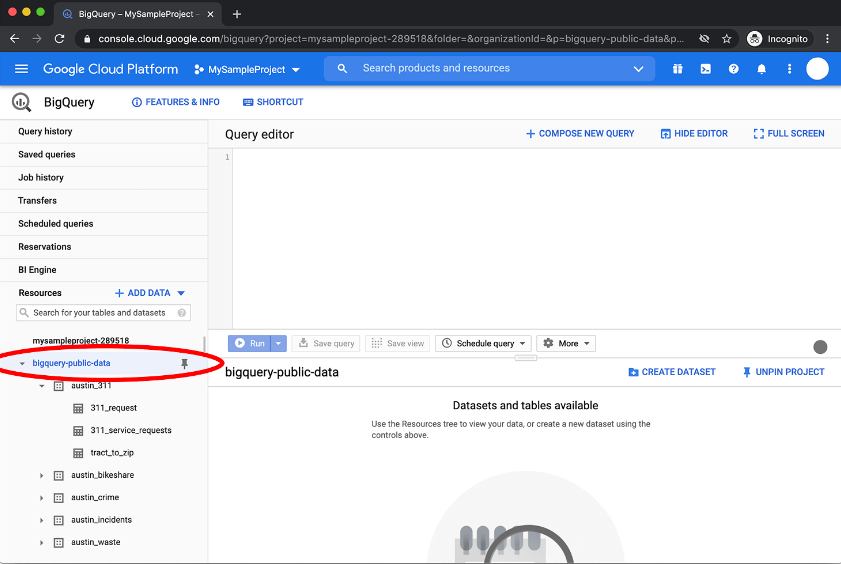
Task: Open the notifications bell
Action: (761, 69)
